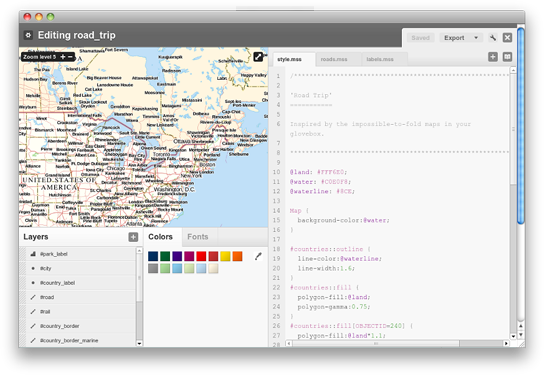The height and width of the screenshot is (375, 544).
Task: Select the red color swatch
Action: click(201, 256)
